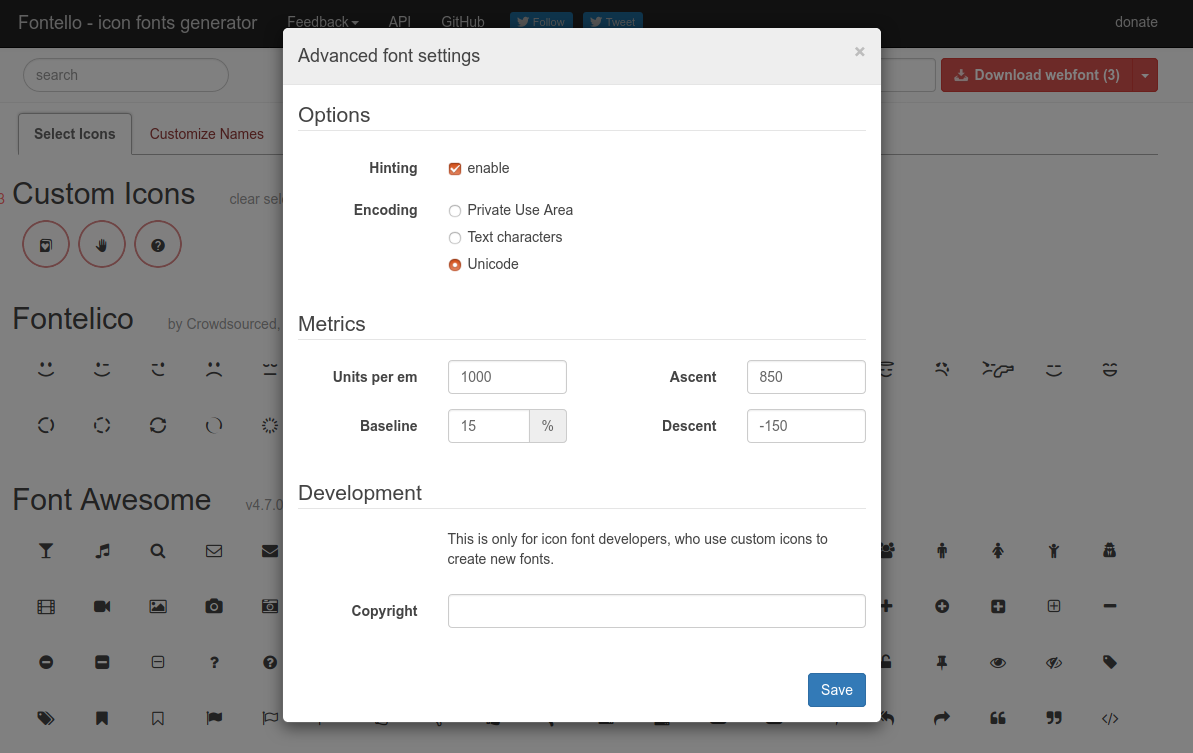Click the Copyright input field
The width and height of the screenshot is (1193, 753).
click(x=656, y=611)
